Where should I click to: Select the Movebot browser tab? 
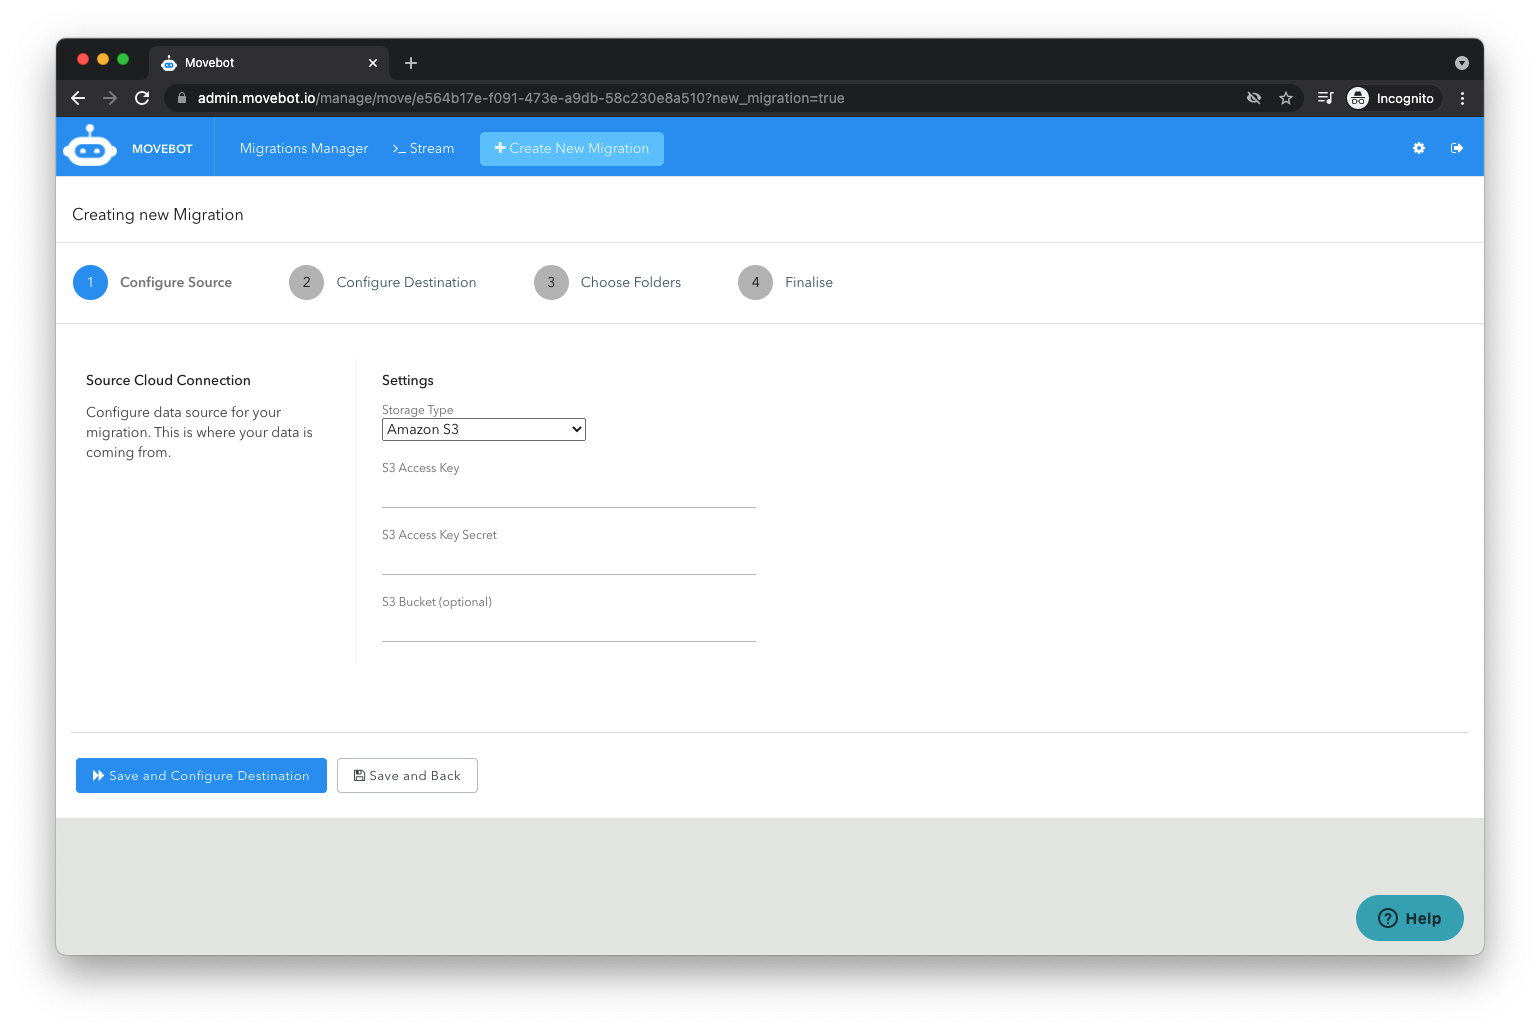(x=269, y=63)
